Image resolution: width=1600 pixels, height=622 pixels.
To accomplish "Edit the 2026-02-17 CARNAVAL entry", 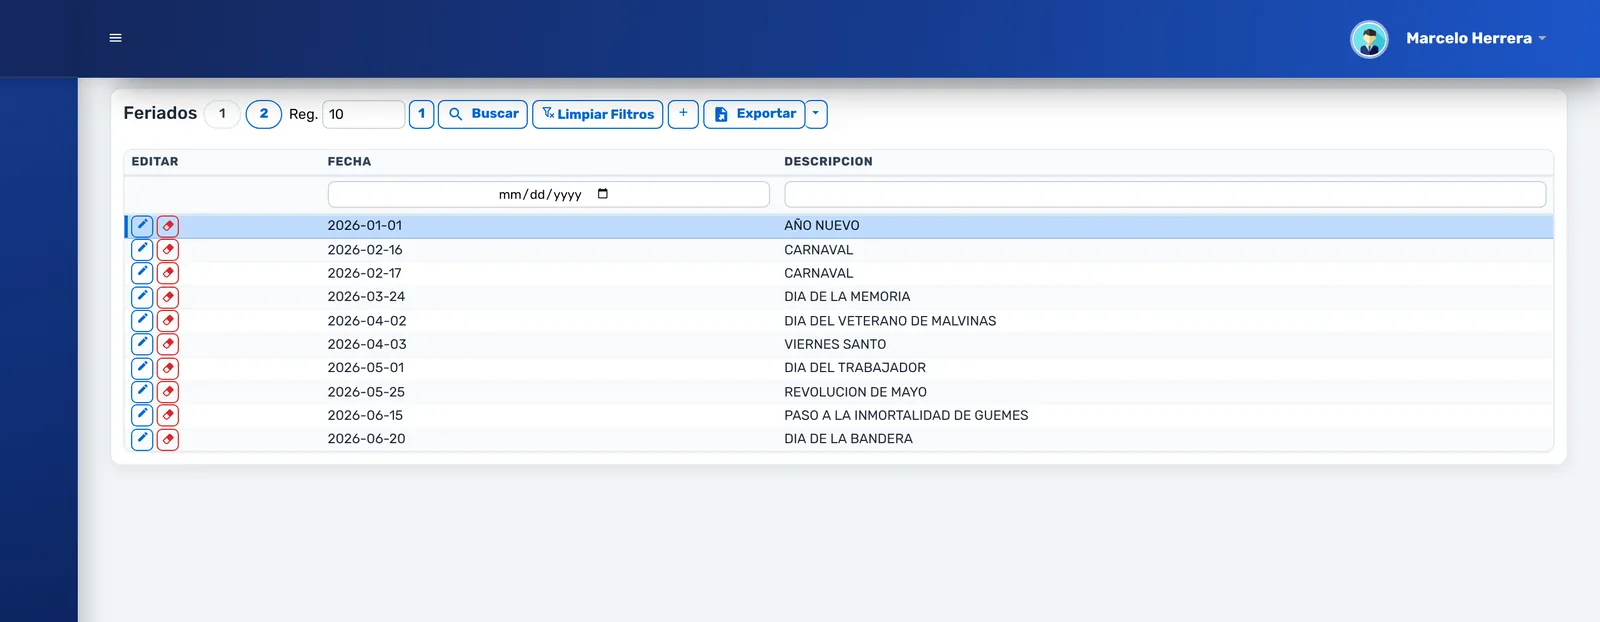I will click(142, 273).
